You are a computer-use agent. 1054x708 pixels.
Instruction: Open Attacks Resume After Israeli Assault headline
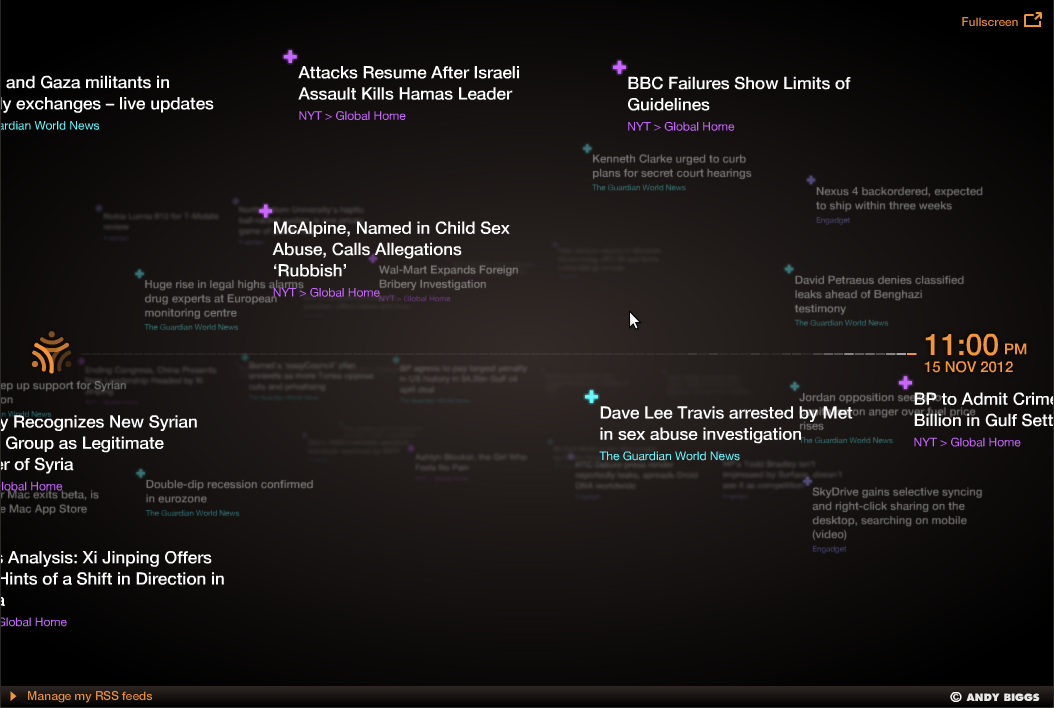tap(409, 83)
